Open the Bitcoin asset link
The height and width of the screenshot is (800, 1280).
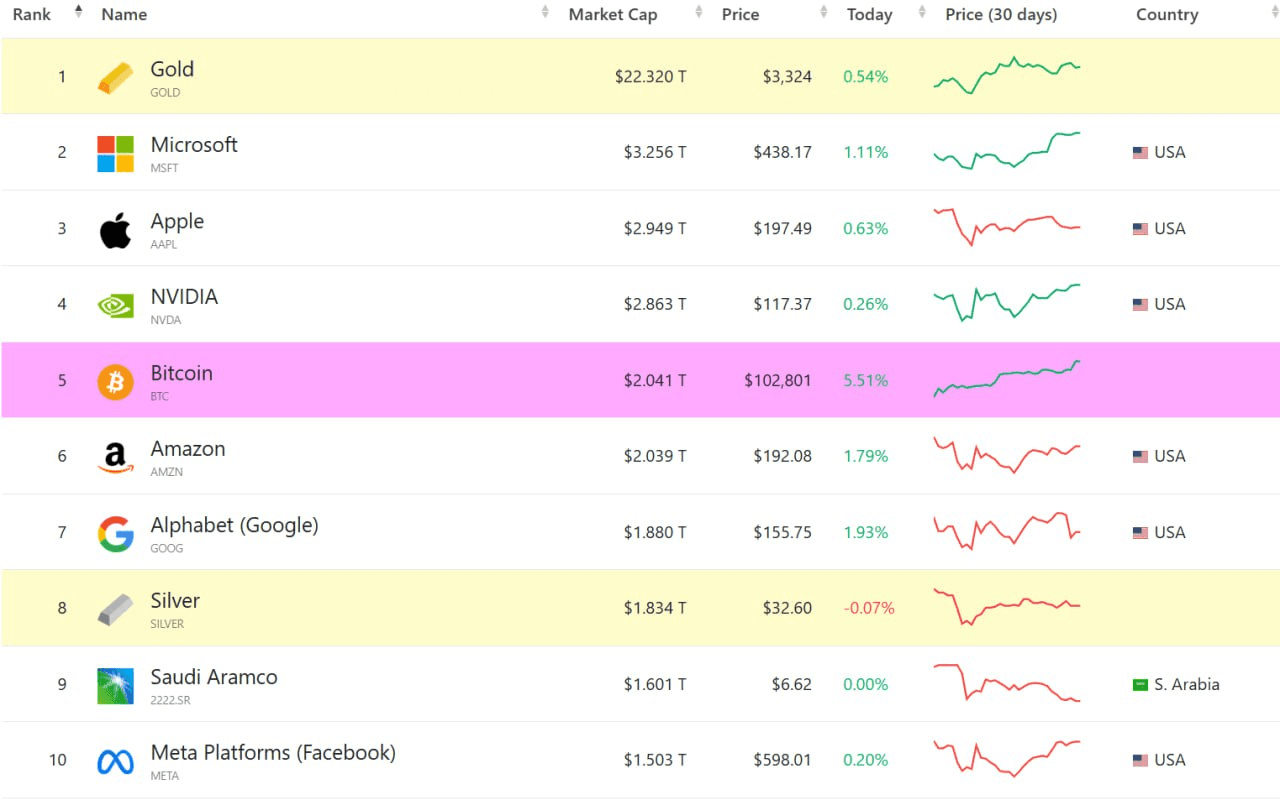[x=181, y=373]
